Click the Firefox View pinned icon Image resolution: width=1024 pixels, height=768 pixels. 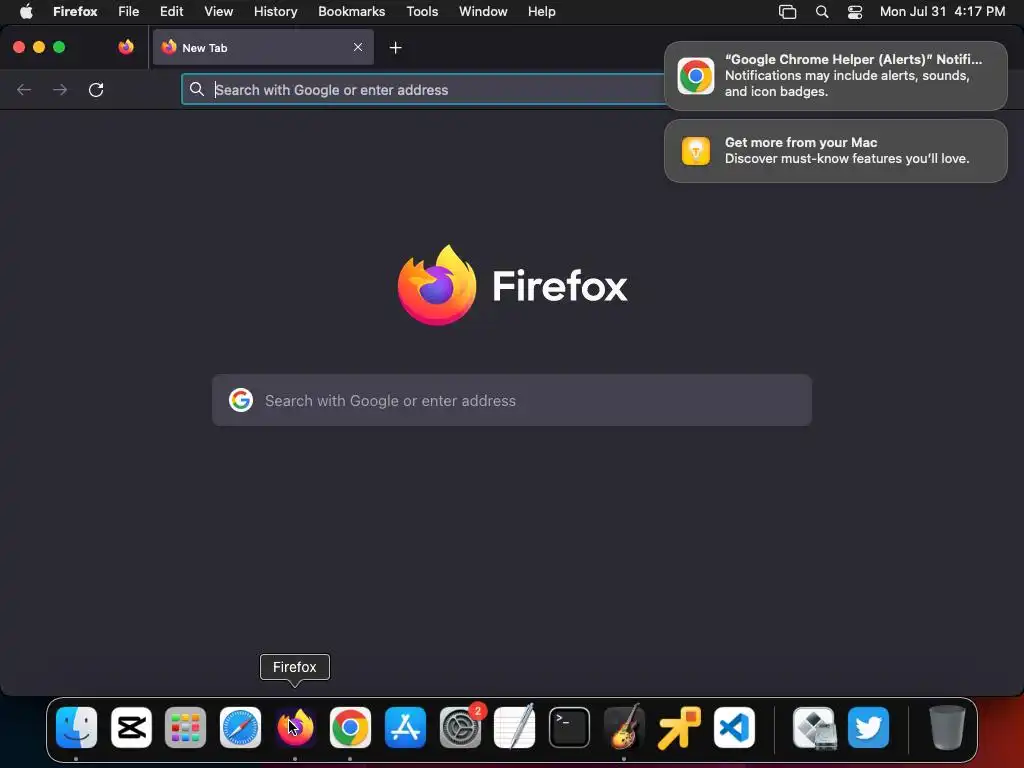coord(126,47)
